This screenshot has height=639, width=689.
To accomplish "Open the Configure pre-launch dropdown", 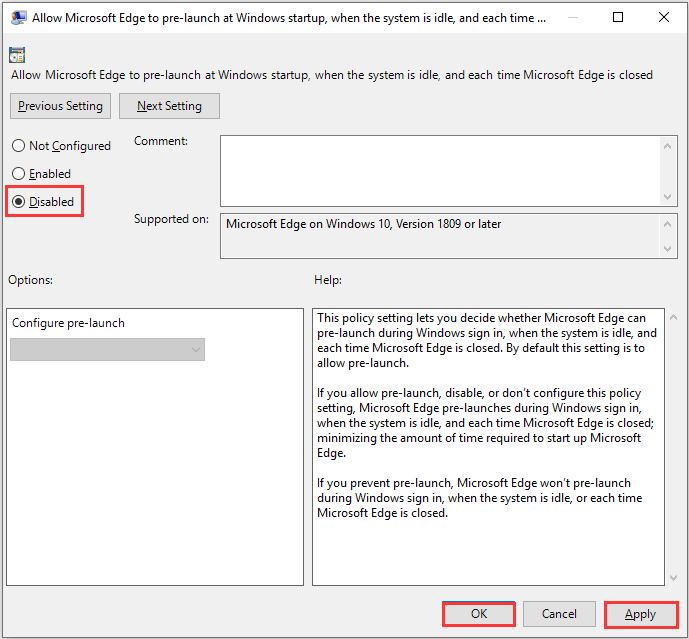I will coord(108,349).
